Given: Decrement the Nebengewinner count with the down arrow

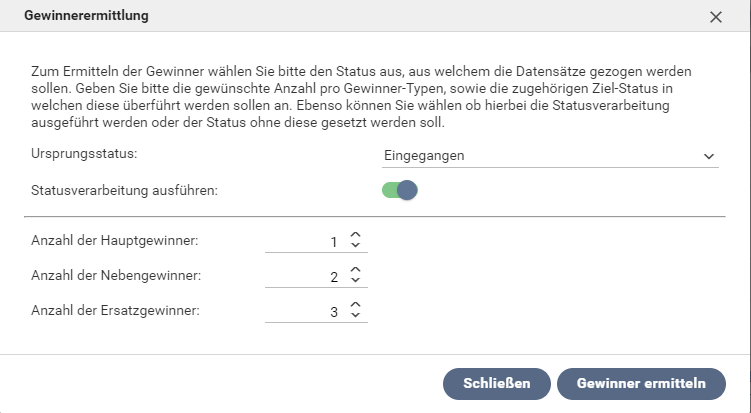Looking at the screenshot, I should click(x=355, y=282).
